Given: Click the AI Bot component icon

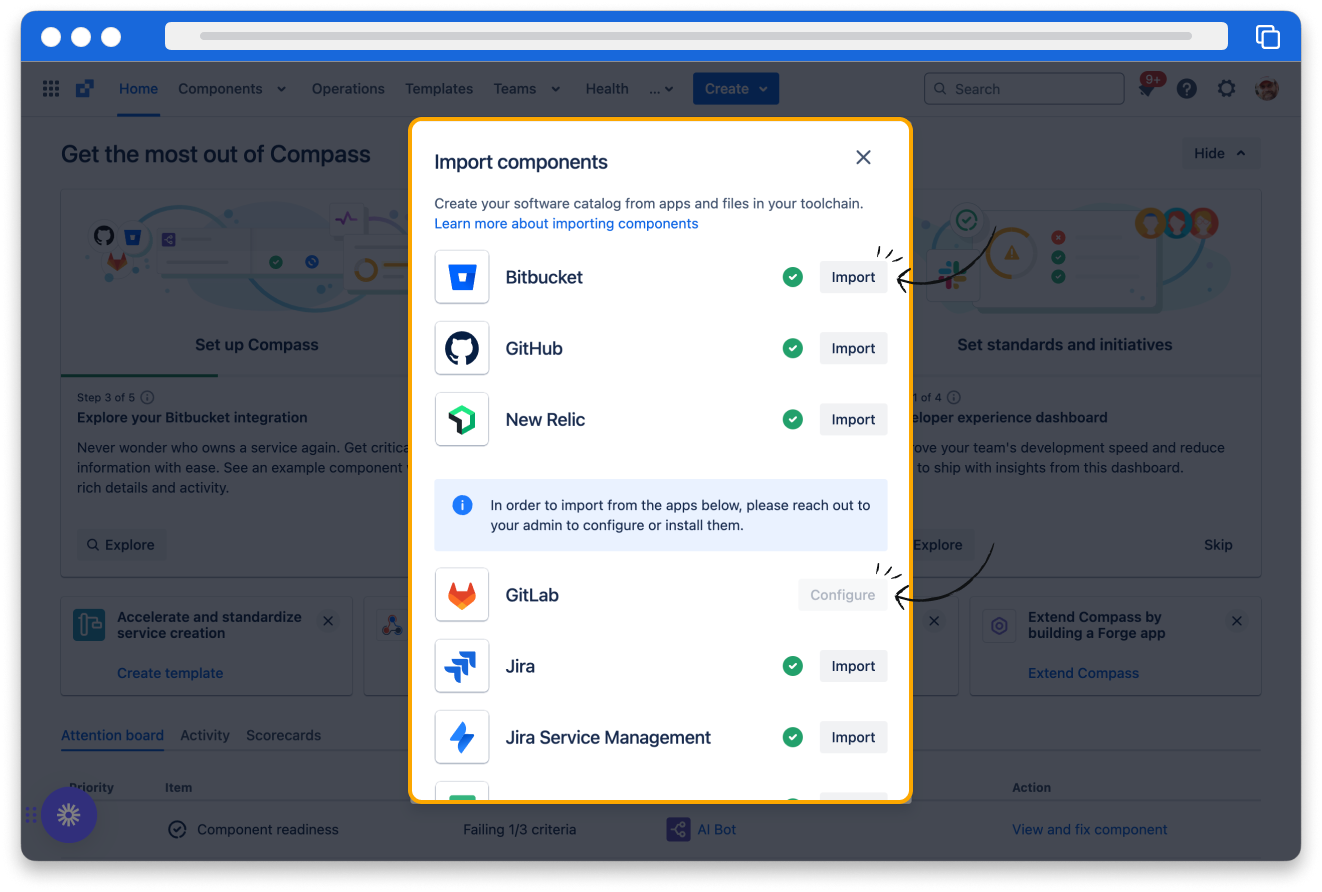Looking at the screenshot, I should coord(677,829).
